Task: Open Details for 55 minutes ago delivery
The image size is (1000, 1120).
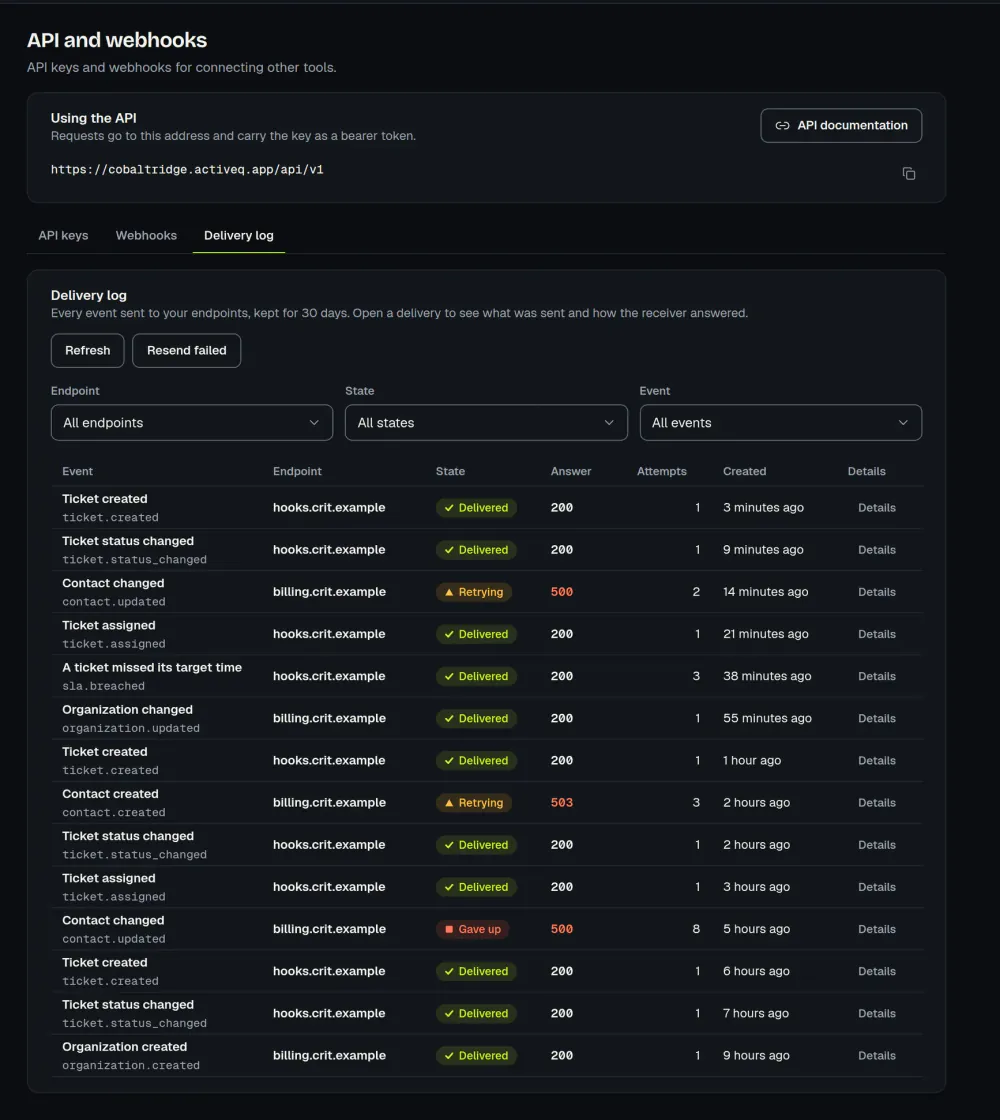Action: coord(876,719)
